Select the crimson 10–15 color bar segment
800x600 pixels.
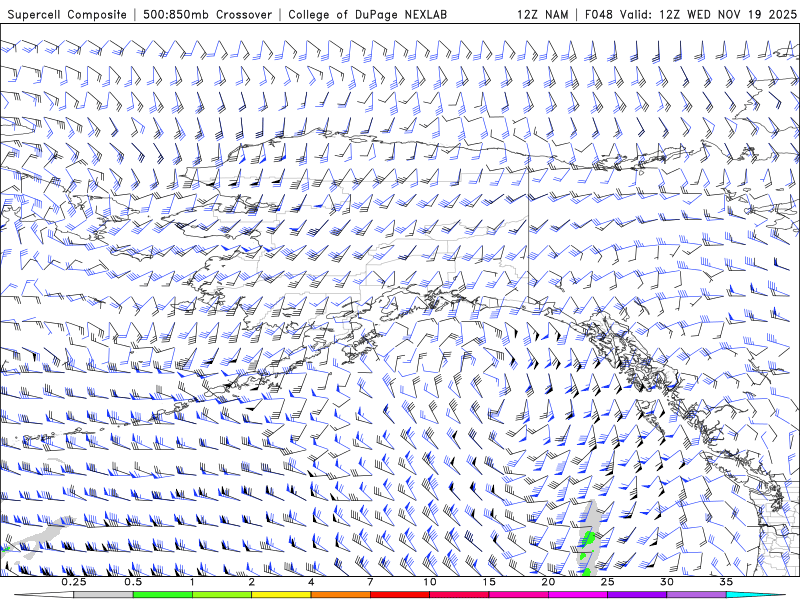pos(459,595)
